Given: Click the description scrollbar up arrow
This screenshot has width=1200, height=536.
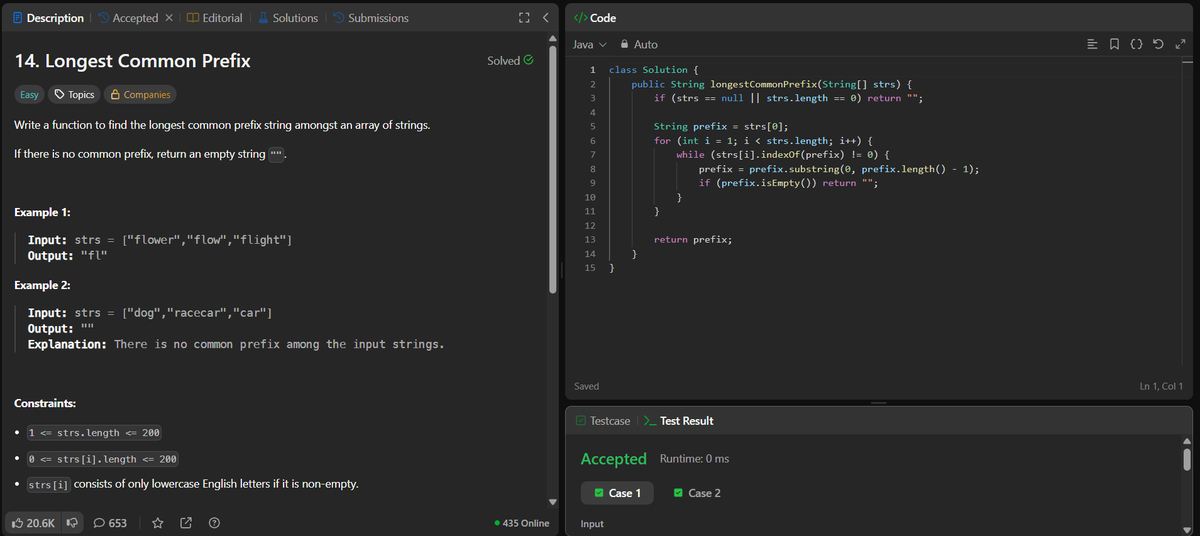Looking at the screenshot, I should point(554,38).
